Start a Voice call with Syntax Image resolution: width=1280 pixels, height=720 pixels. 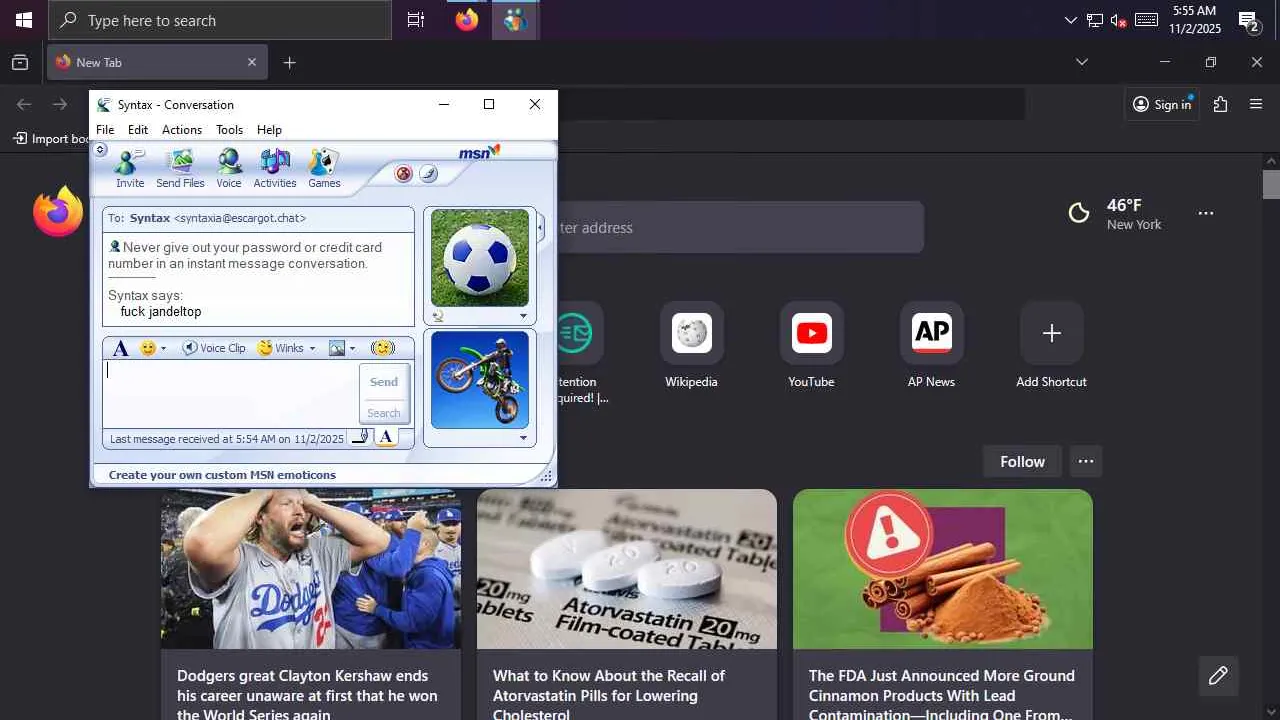(229, 168)
